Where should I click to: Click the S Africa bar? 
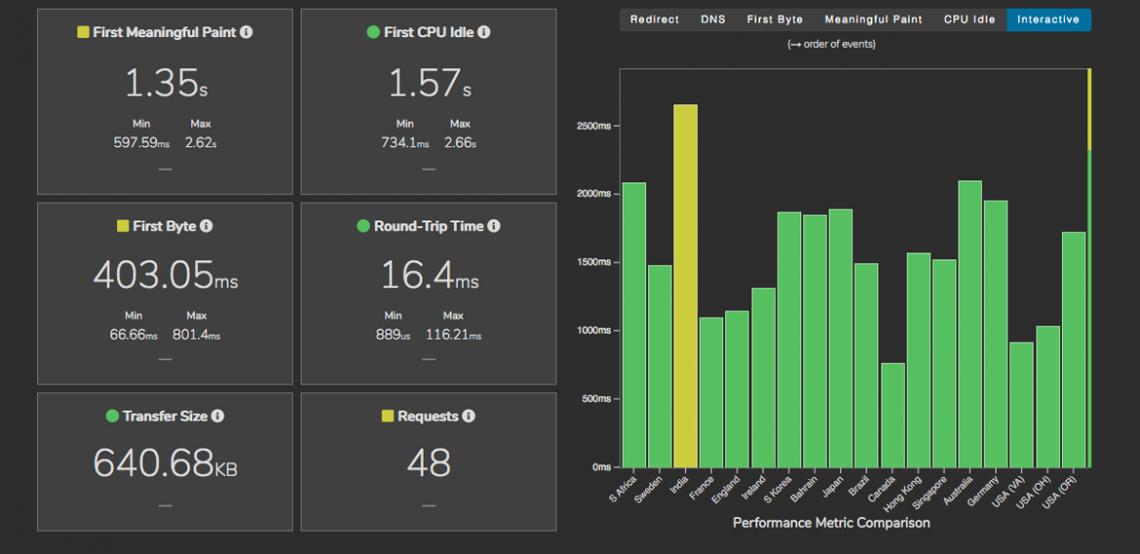(x=634, y=324)
